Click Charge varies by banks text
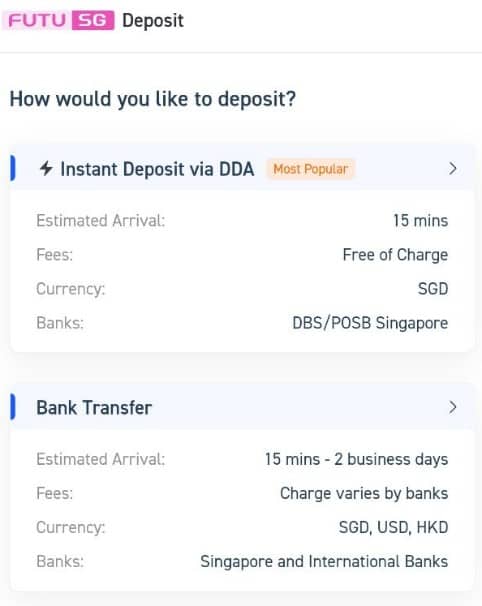Viewport: 482px width, 606px height. 364,494
